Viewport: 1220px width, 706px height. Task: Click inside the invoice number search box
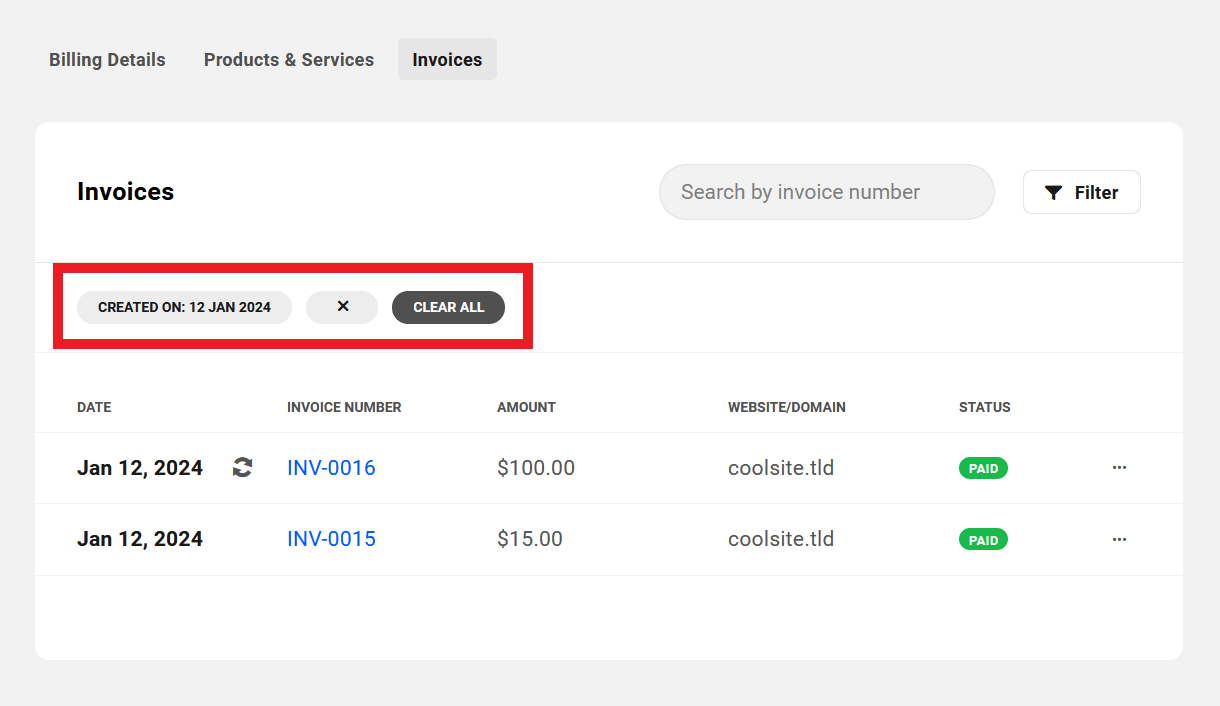(x=826, y=192)
